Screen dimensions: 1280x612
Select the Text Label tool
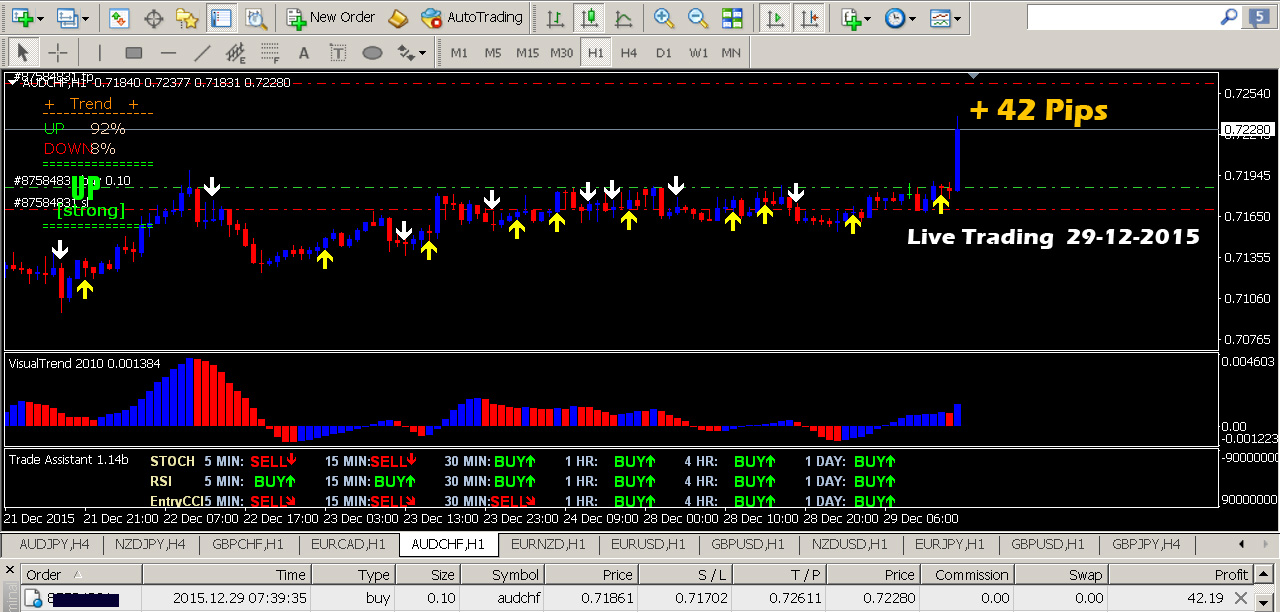point(338,52)
